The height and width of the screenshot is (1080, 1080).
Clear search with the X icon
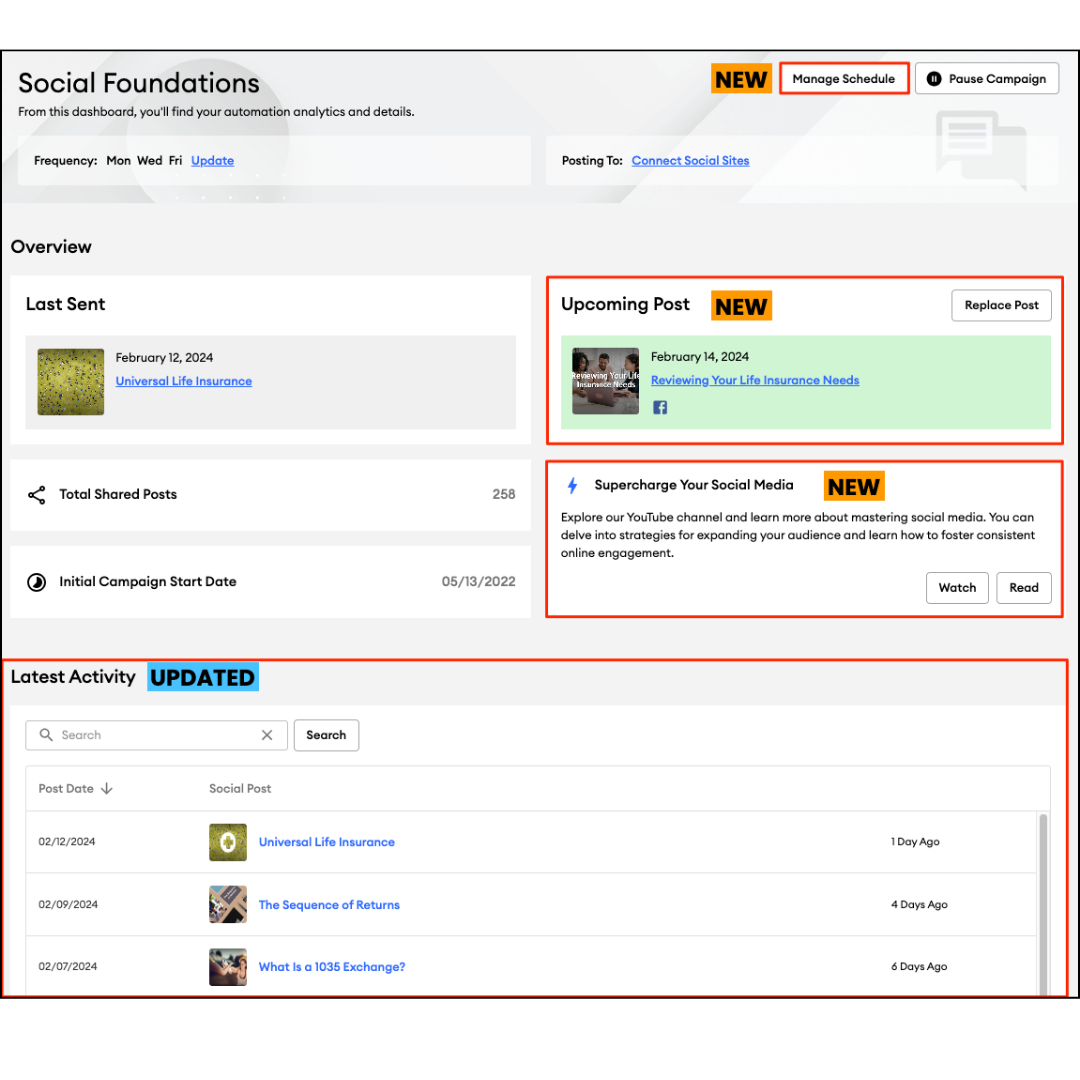[267, 735]
